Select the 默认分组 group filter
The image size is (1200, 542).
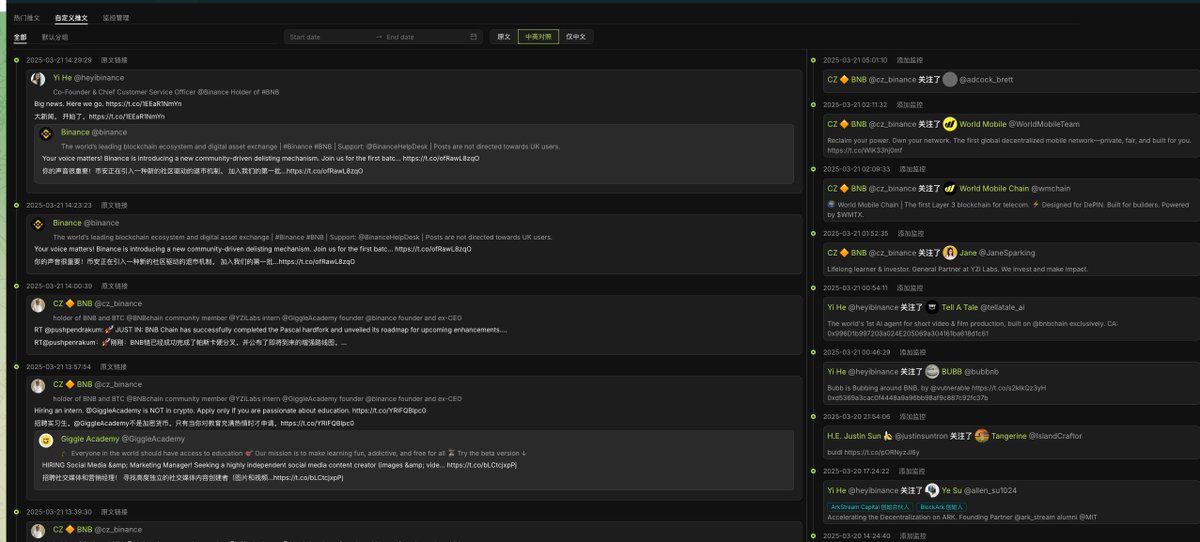pyautogui.click(x=55, y=37)
